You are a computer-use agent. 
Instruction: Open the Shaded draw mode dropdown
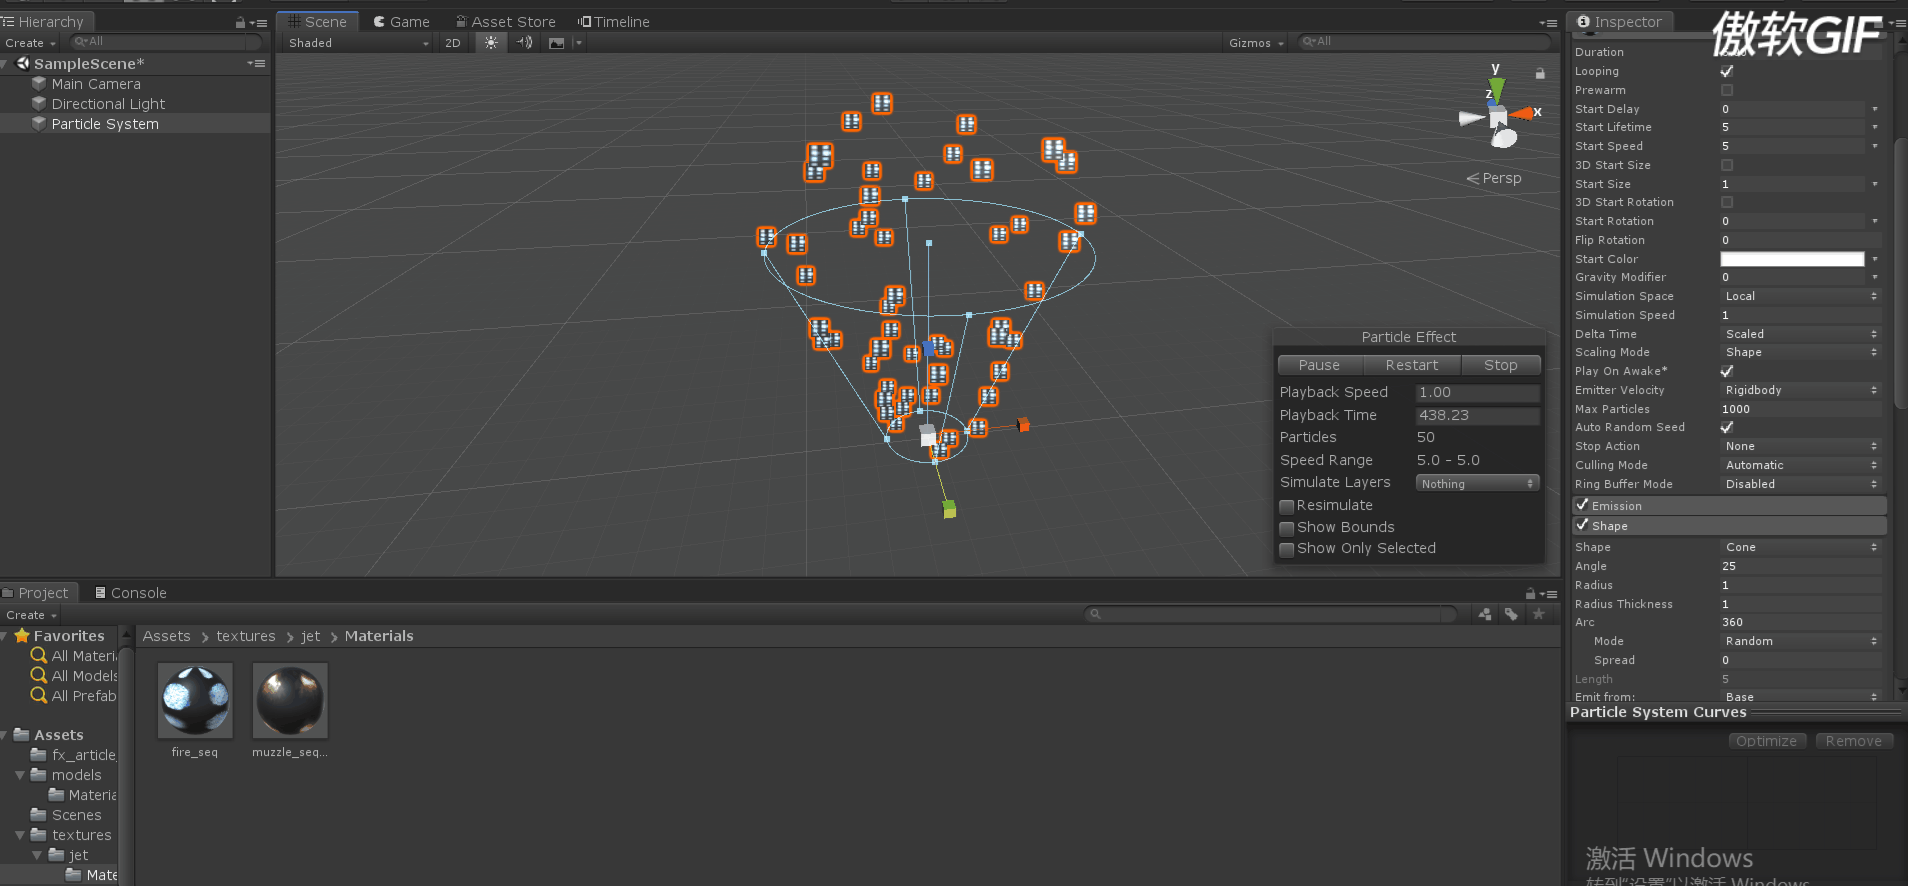pyautogui.click(x=357, y=43)
